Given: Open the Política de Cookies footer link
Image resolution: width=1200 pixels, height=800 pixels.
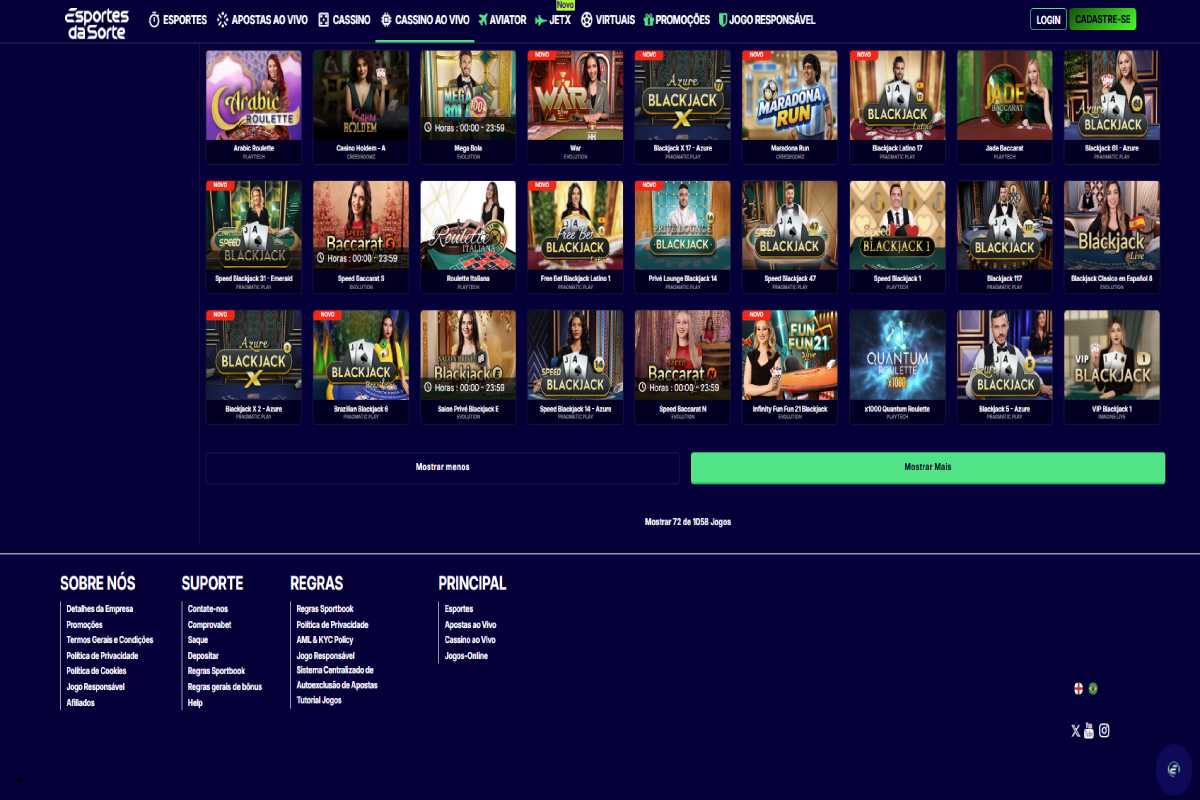Looking at the screenshot, I should (97, 671).
